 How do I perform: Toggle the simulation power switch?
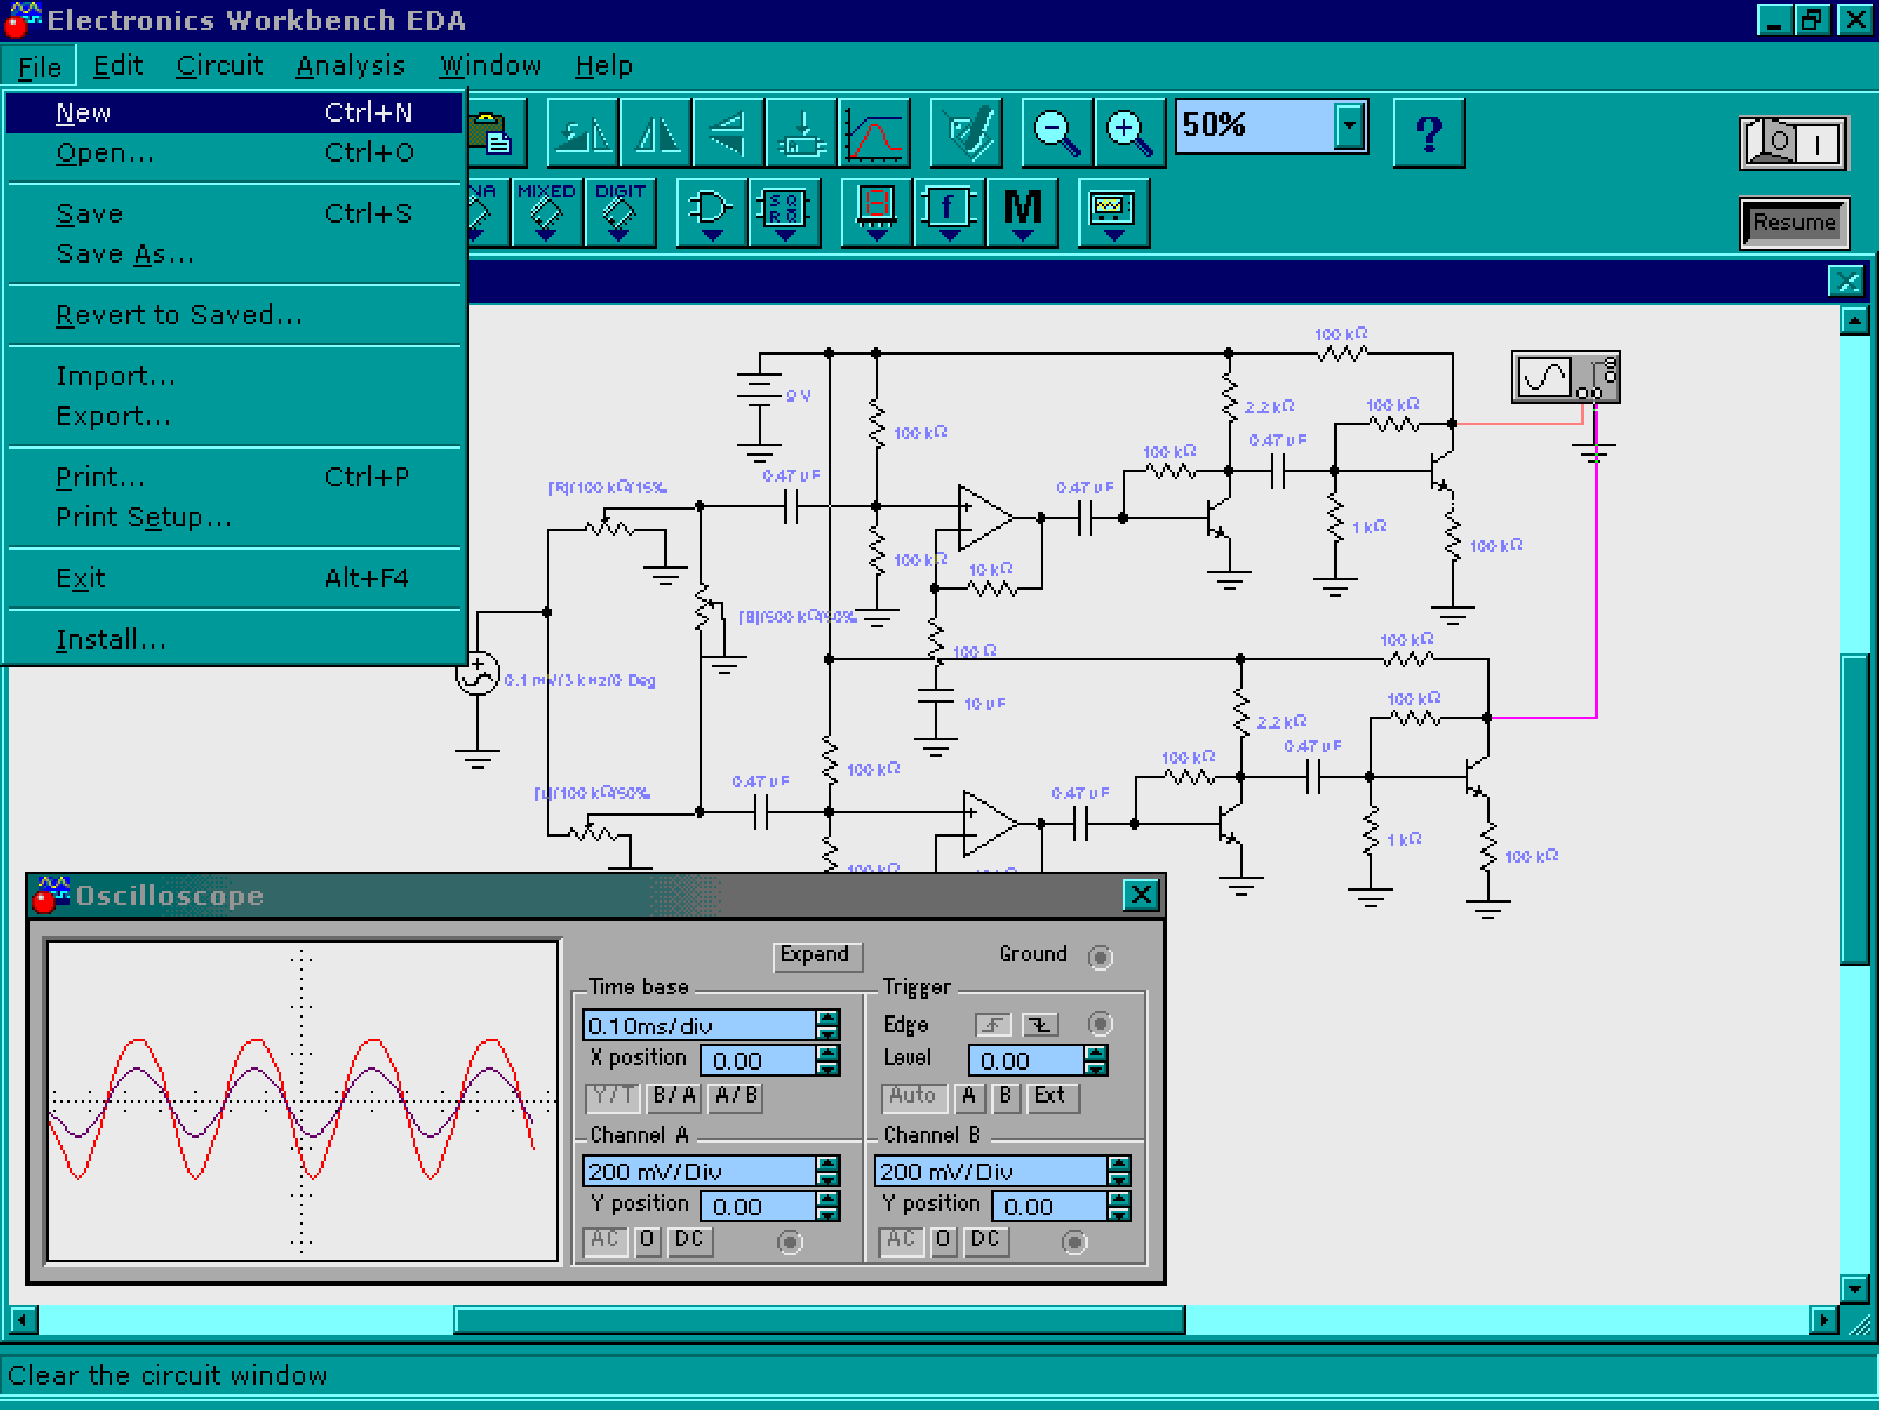point(1794,143)
